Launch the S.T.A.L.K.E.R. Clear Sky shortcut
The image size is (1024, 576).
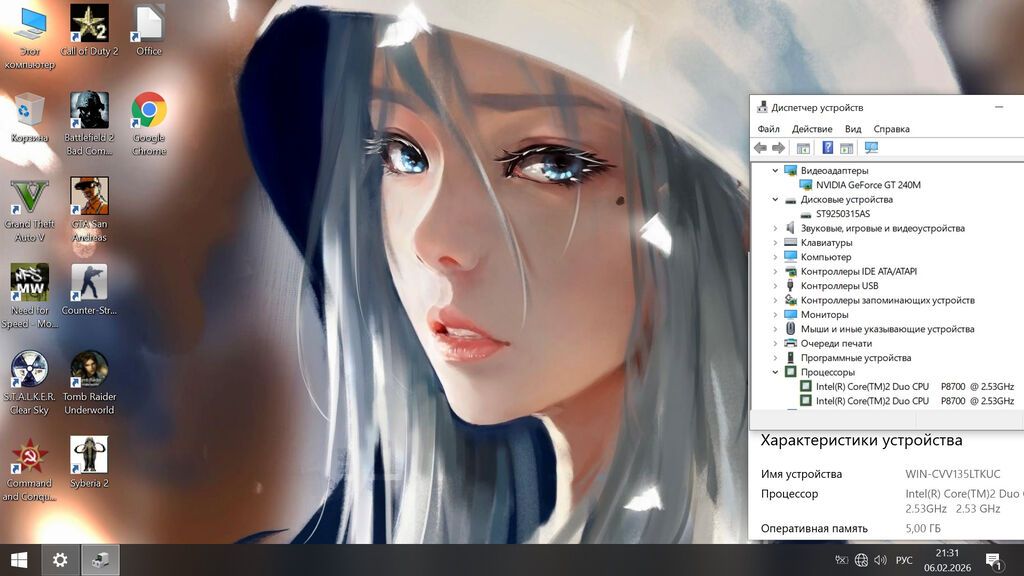(29, 383)
